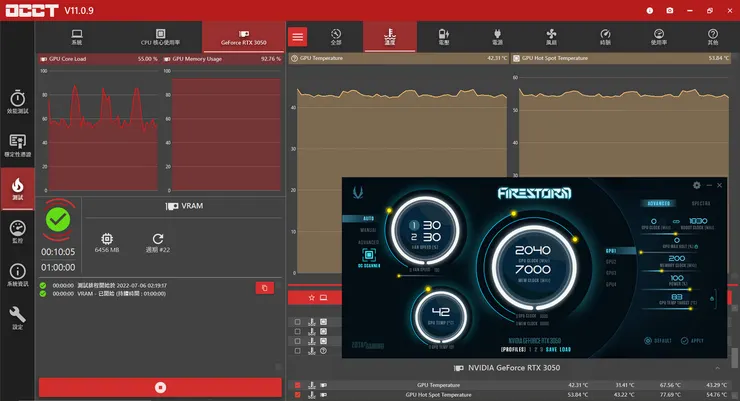Select the voltage battery filter tab
The width and height of the screenshot is (740, 401).
coord(444,37)
